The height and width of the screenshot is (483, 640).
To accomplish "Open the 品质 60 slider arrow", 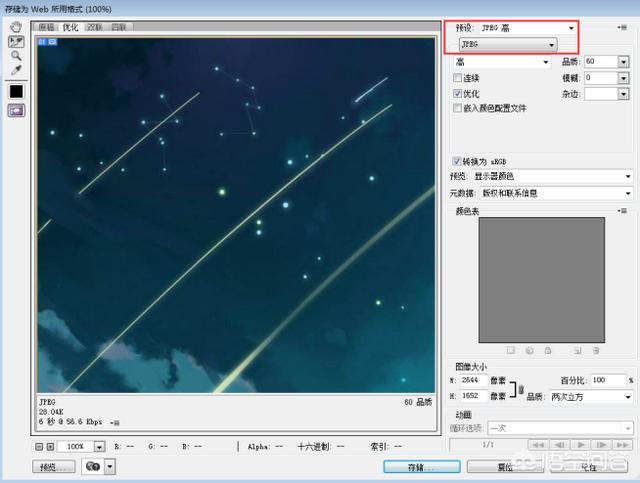I will [623, 62].
